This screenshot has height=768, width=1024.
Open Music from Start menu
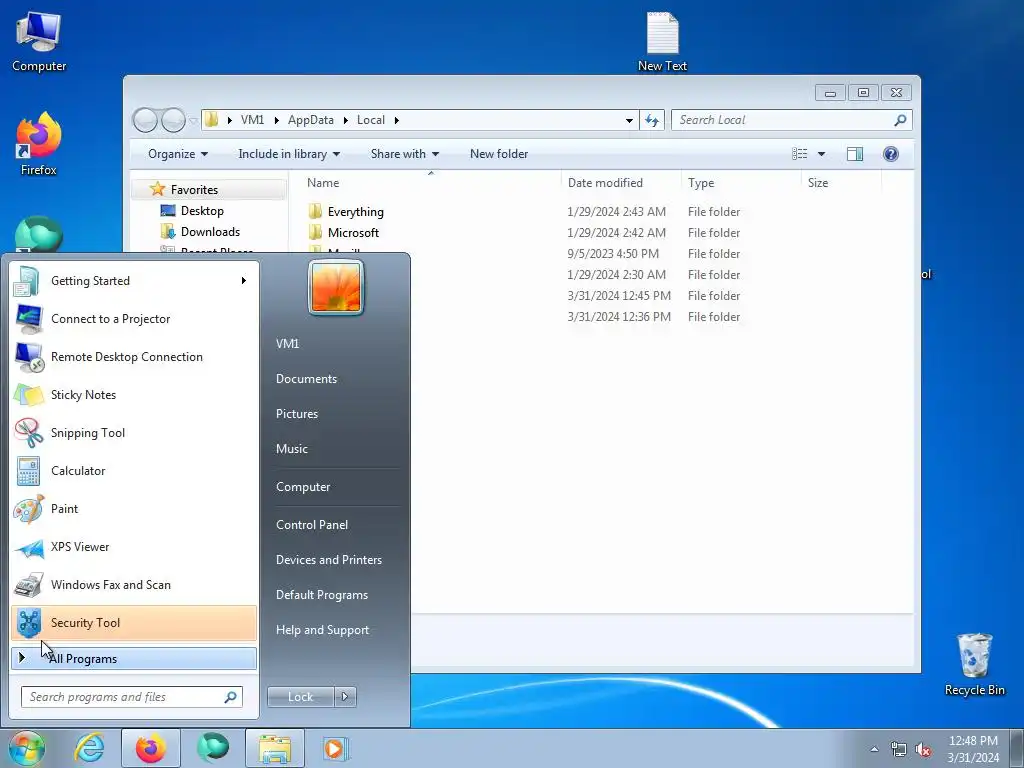pos(291,449)
